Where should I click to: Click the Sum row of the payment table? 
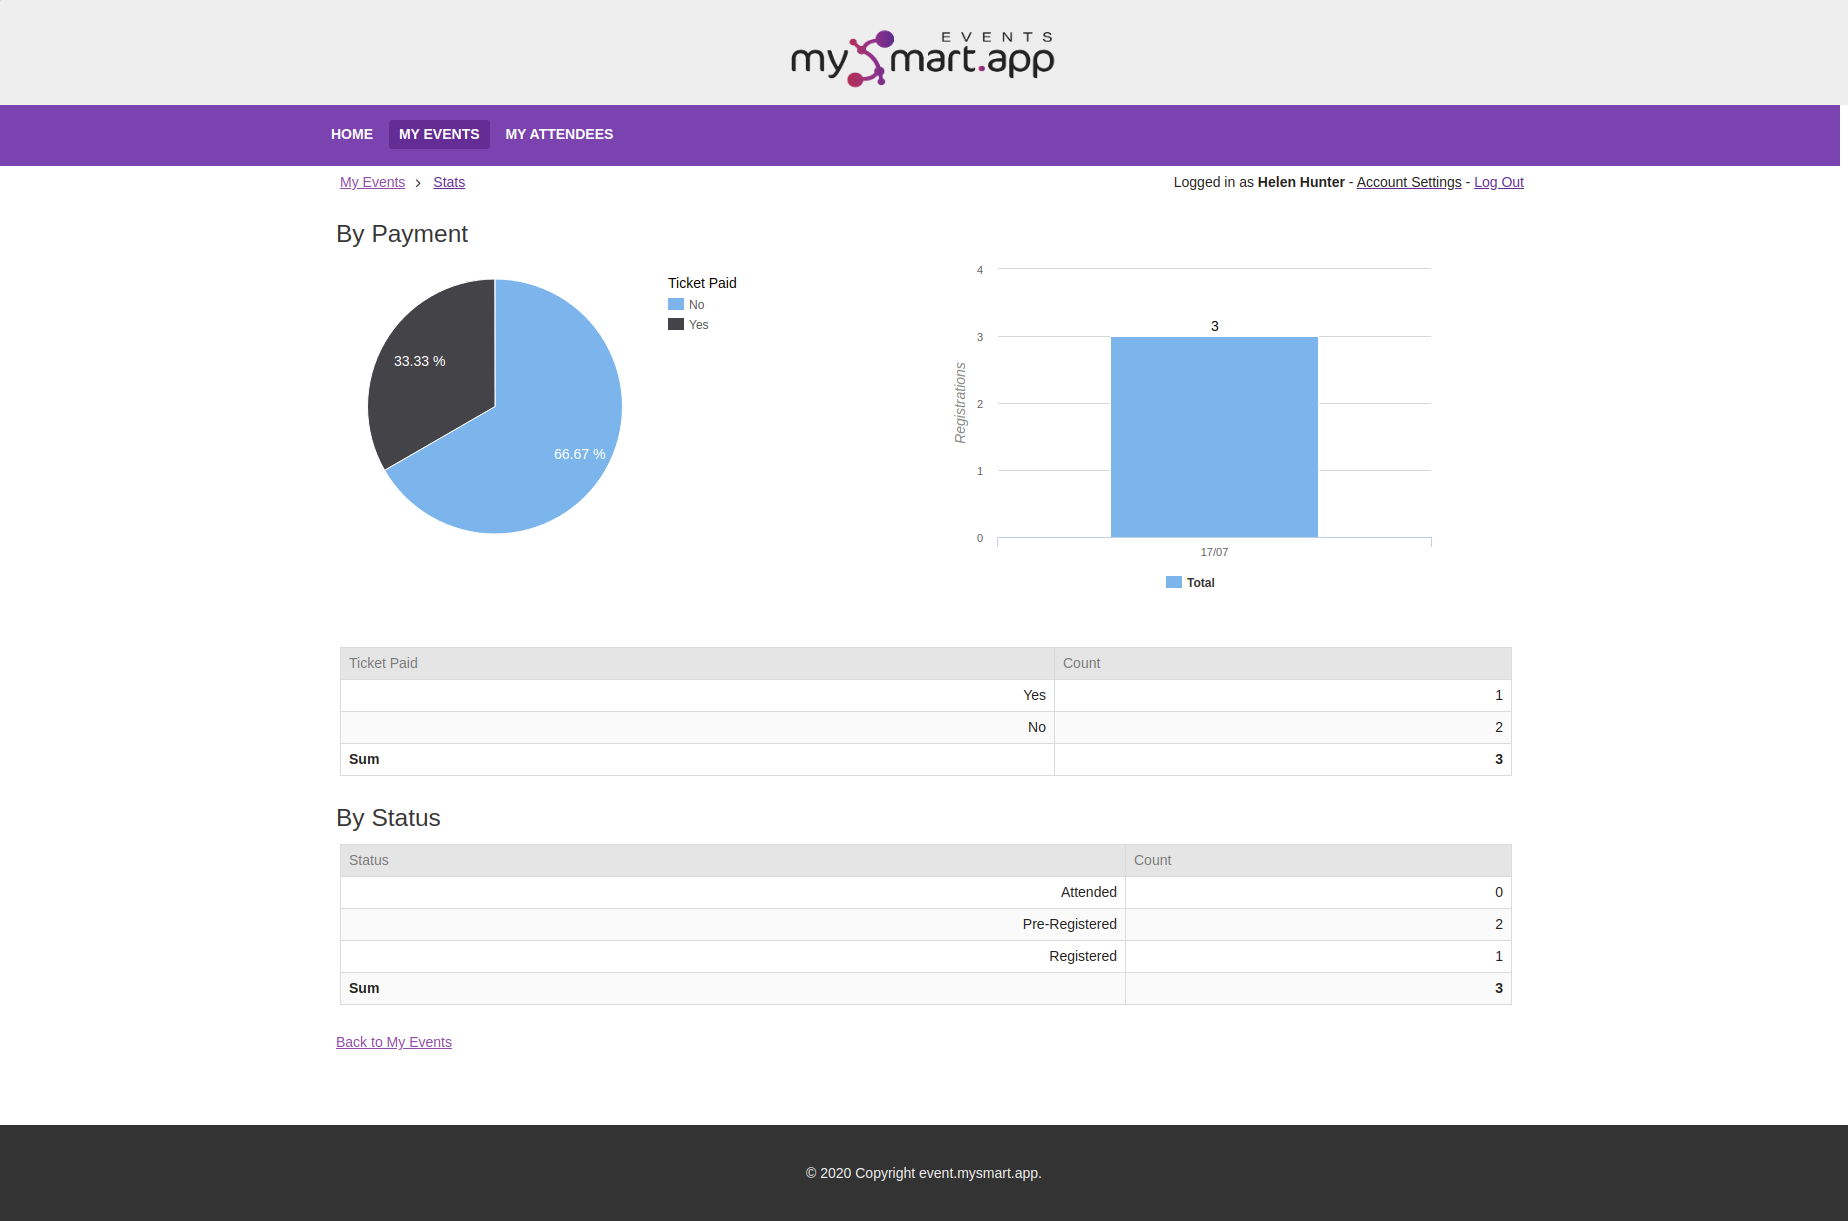[x=924, y=759]
